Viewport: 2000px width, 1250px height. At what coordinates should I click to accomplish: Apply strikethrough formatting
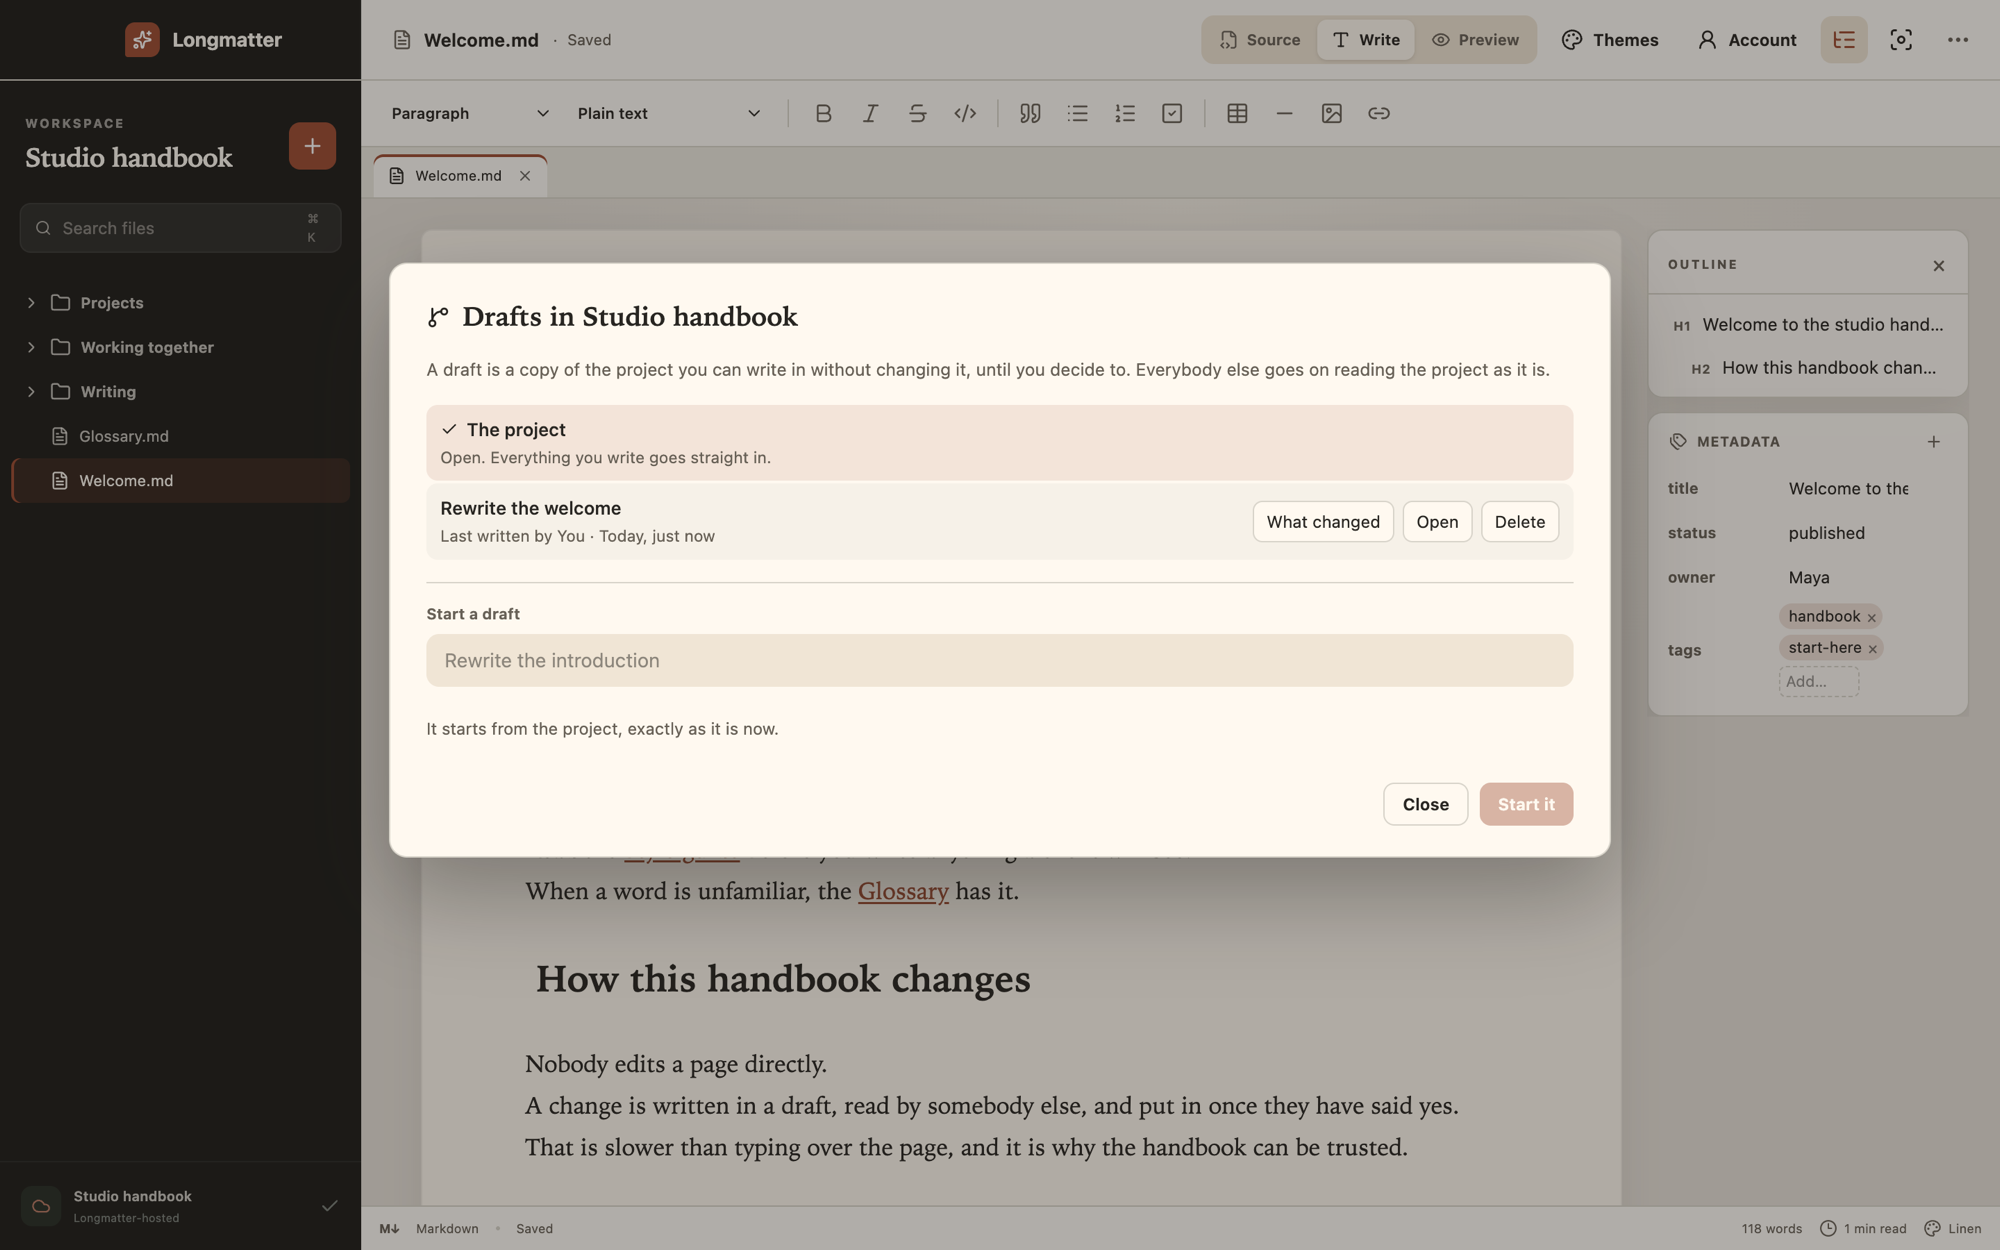pos(917,113)
